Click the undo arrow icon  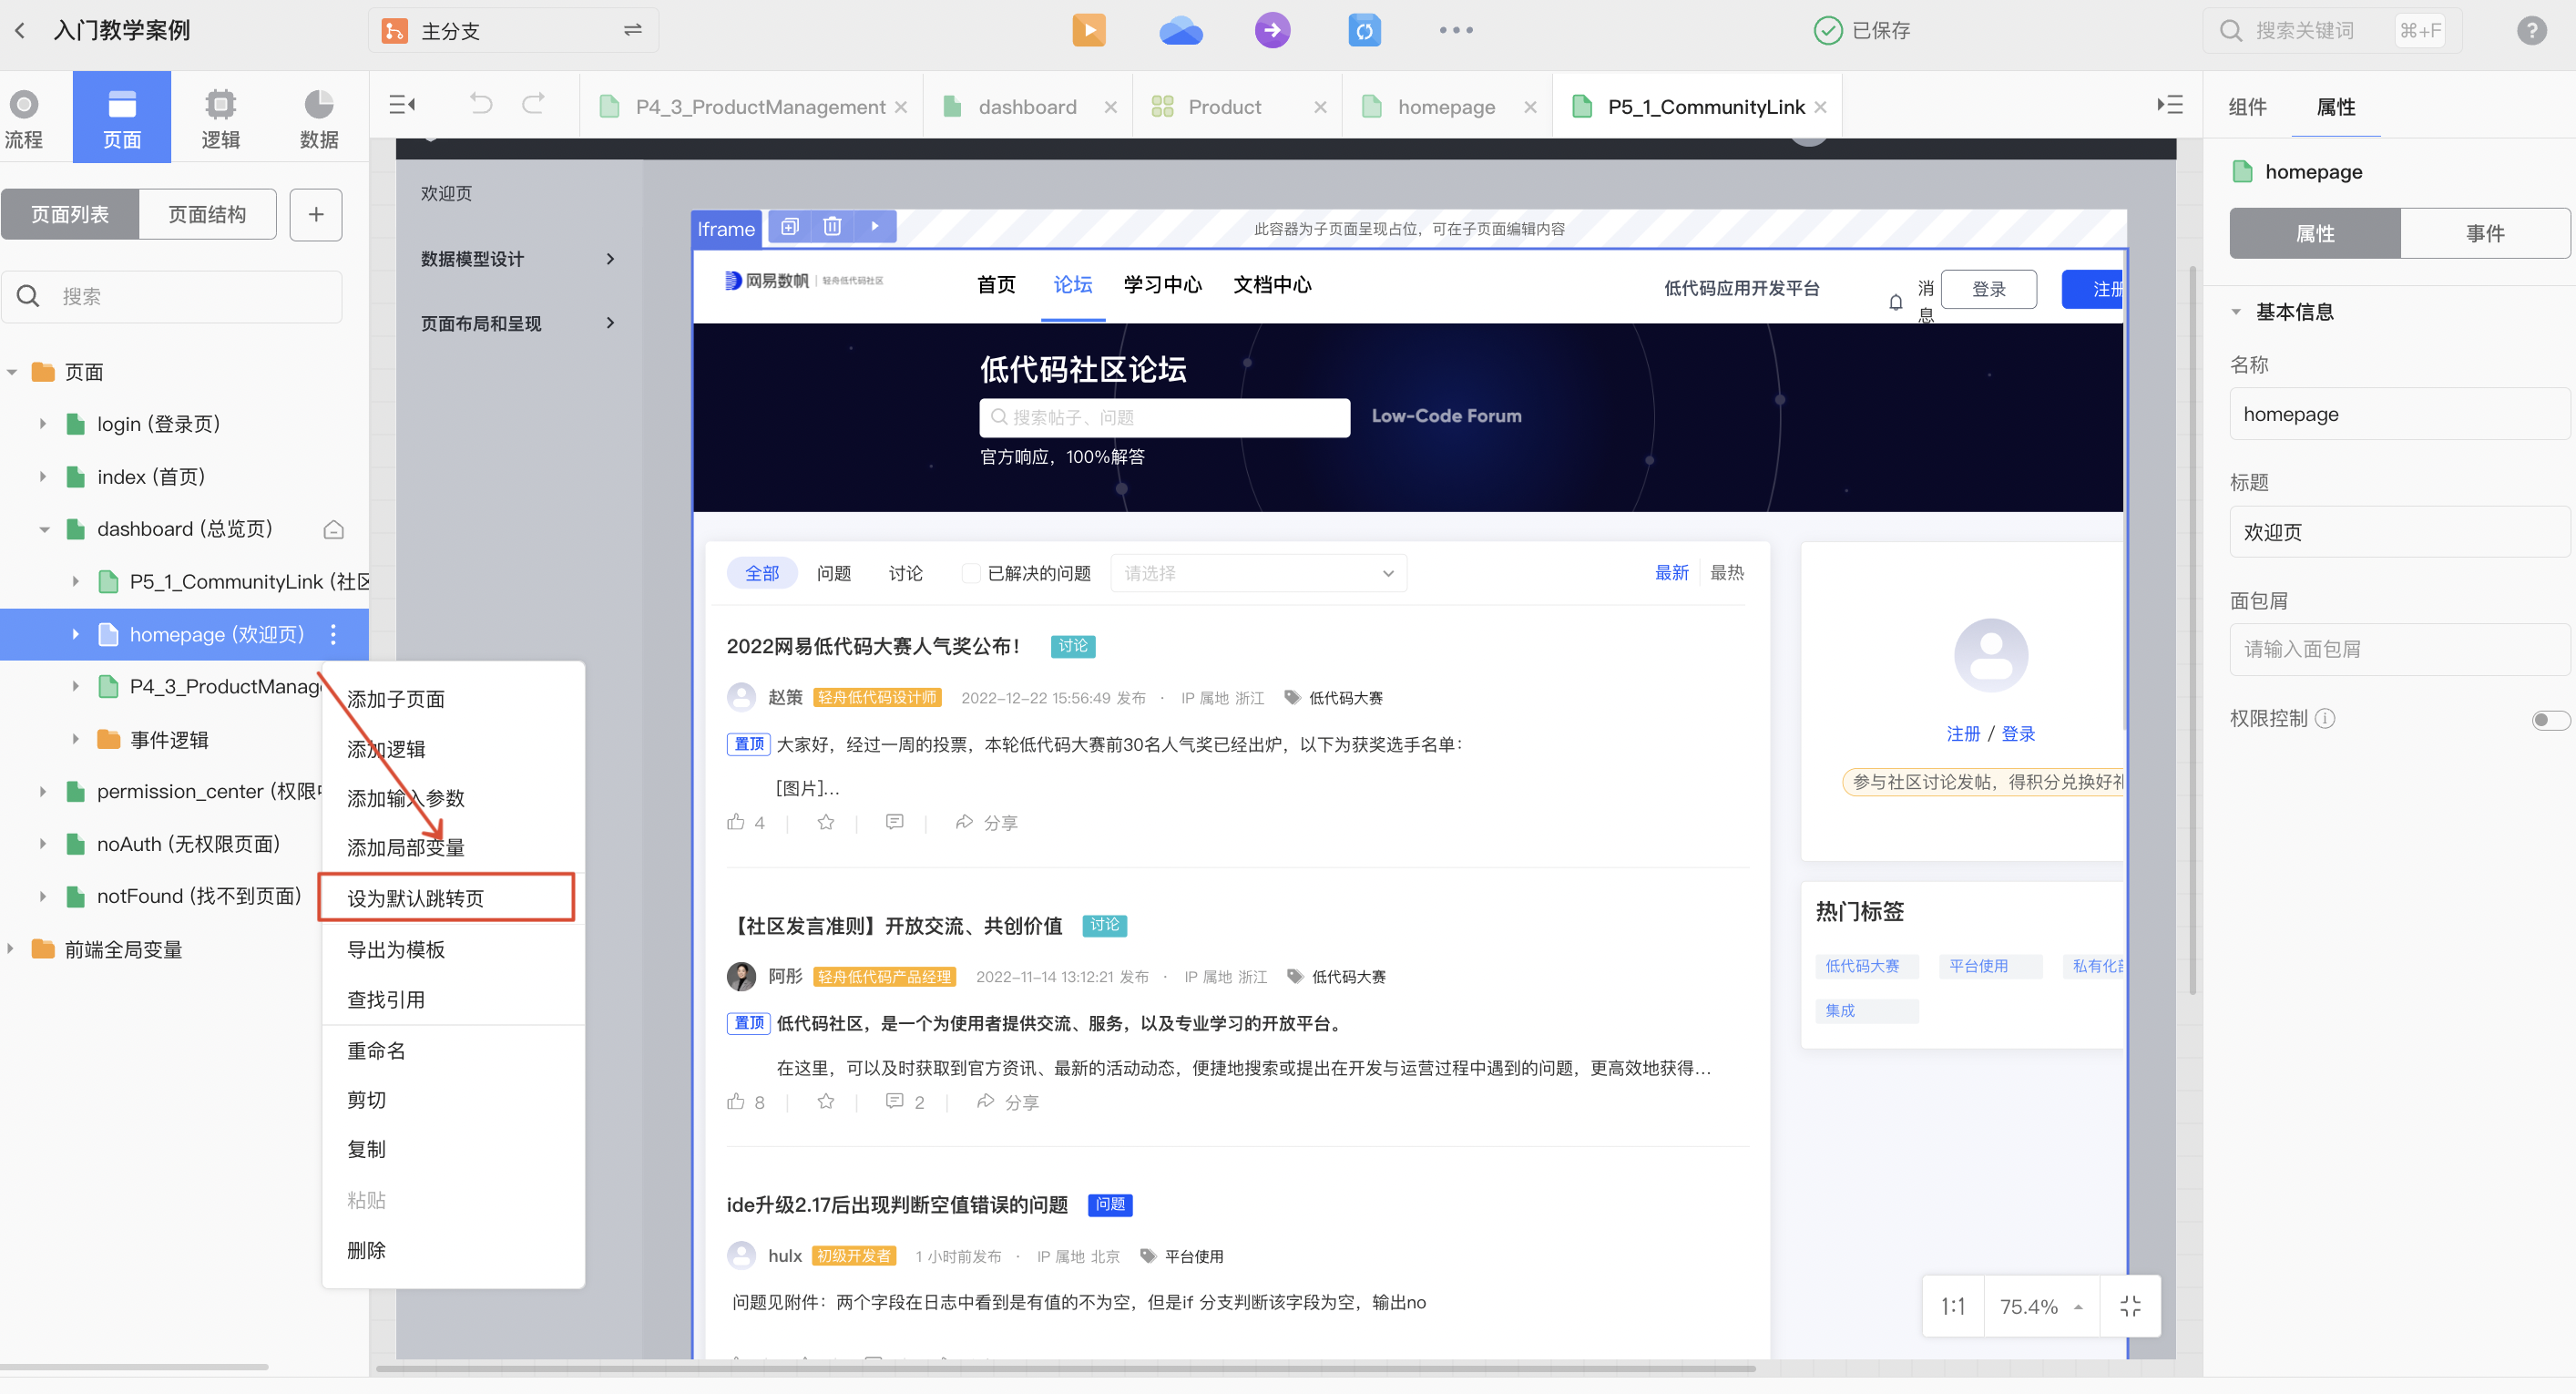pyautogui.click(x=481, y=105)
